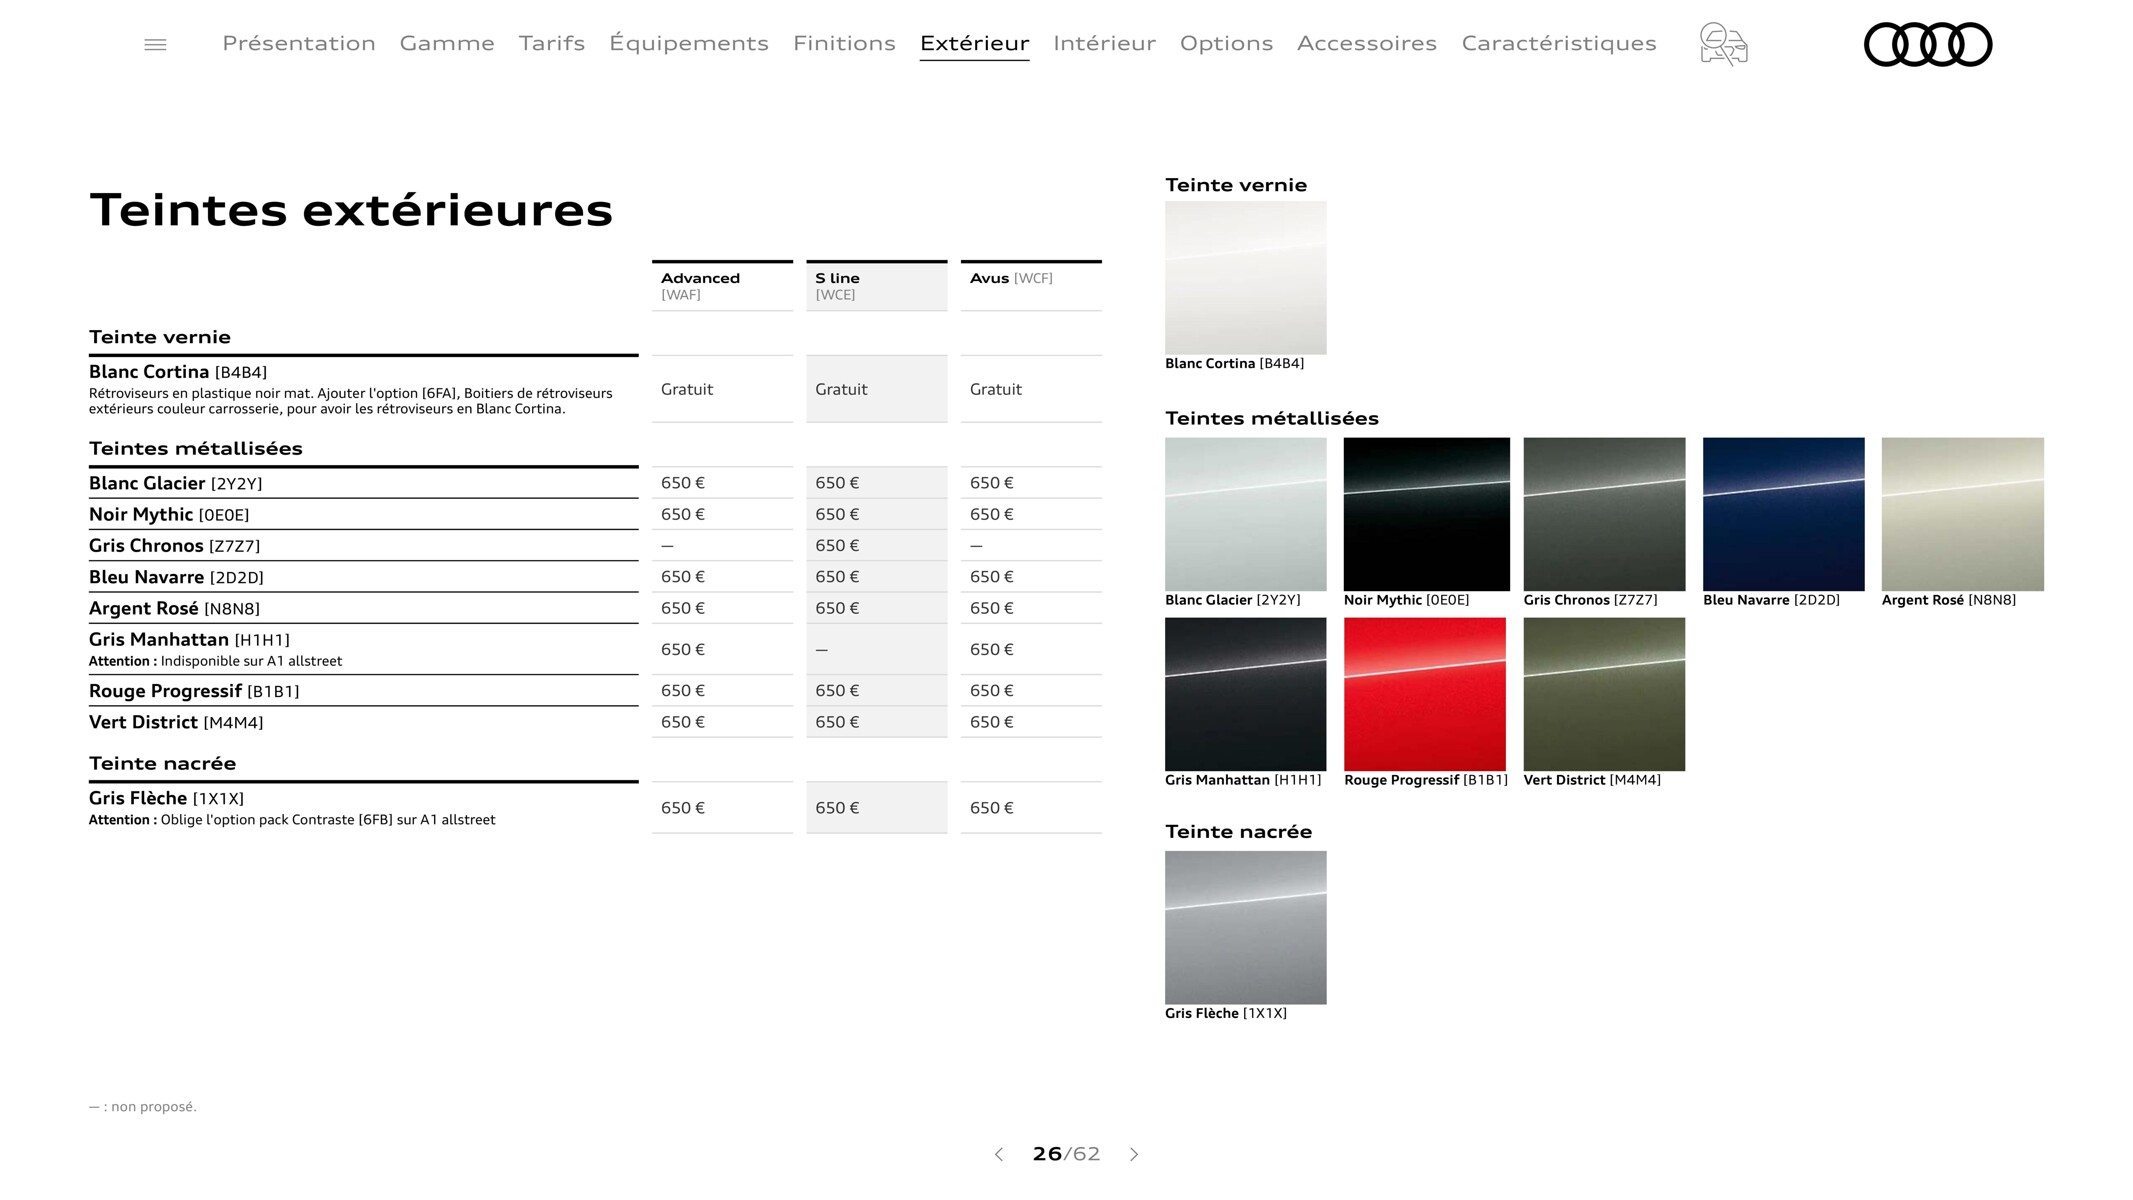Click the Gris Chronos [Z7Z7] table row label
Screen dimensions: 2133x1200
pos(174,546)
